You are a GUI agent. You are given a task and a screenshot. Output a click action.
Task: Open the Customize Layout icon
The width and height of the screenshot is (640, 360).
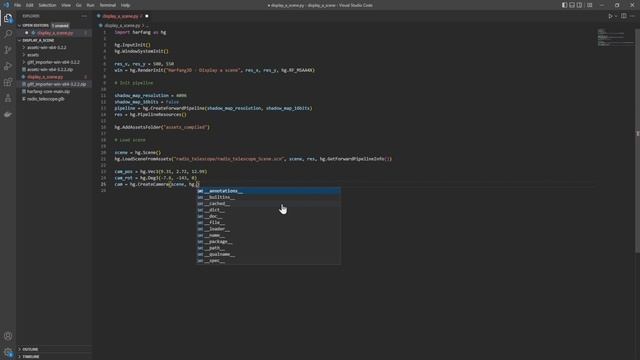[x=589, y=5]
